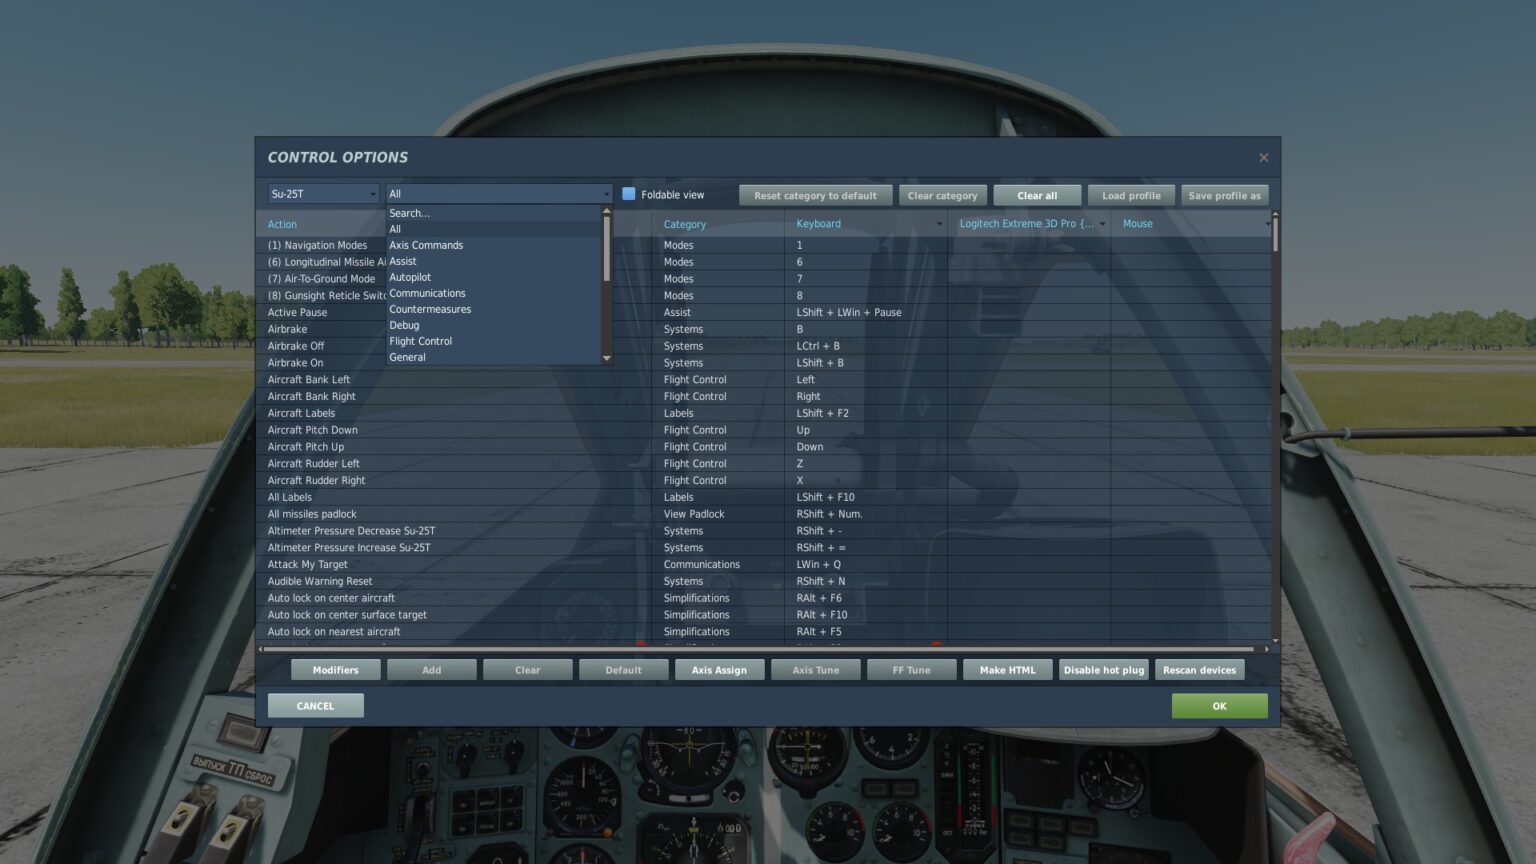Enable the Foldable view checkbox

click(628, 194)
